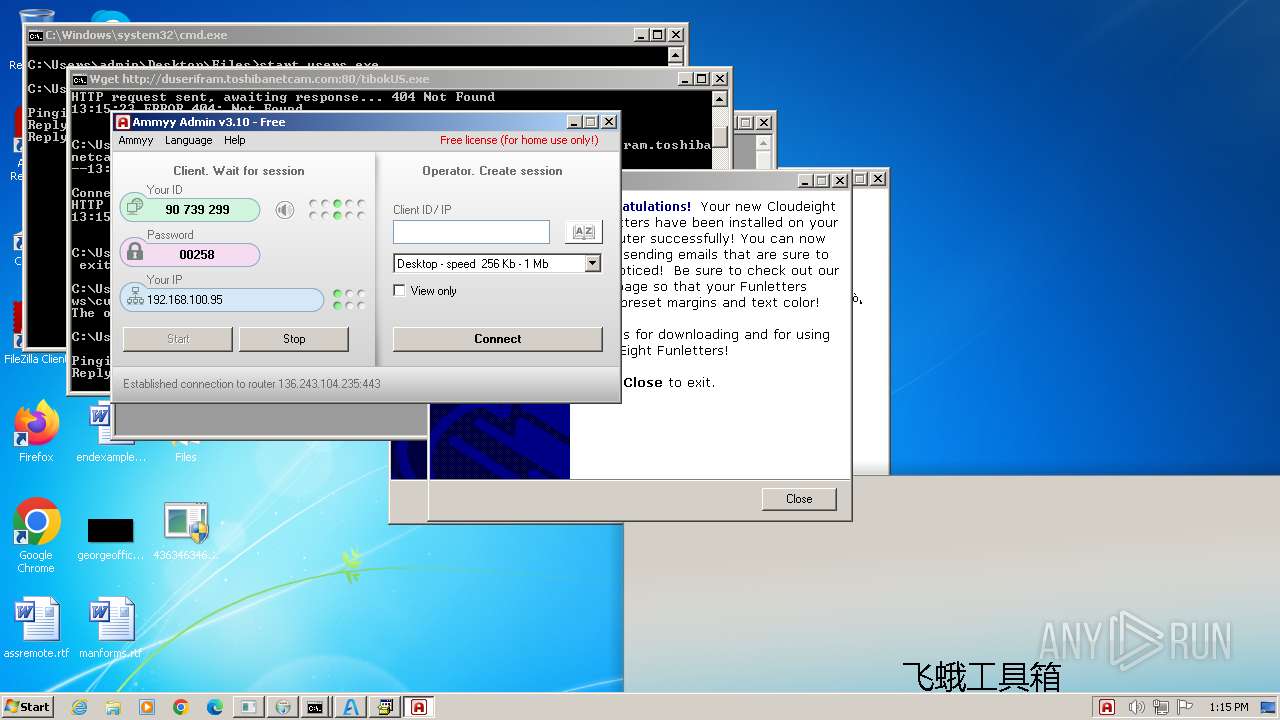This screenshot has height=720, width=1280.
Task: Open the Action Center flag icon
Action: [1186, 707]
